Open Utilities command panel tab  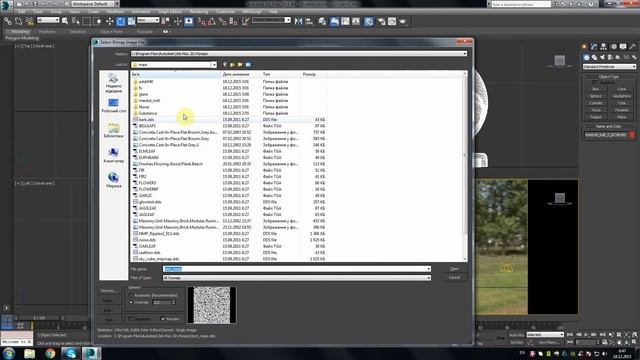point(633,47)
